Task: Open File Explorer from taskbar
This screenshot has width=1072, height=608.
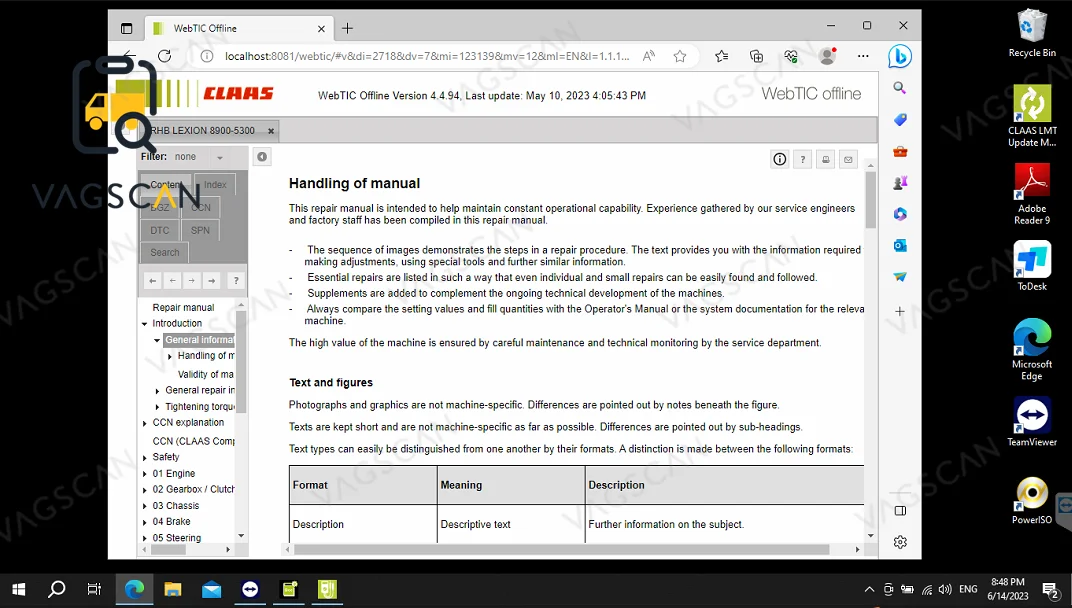Action: [x=172, y=589]
